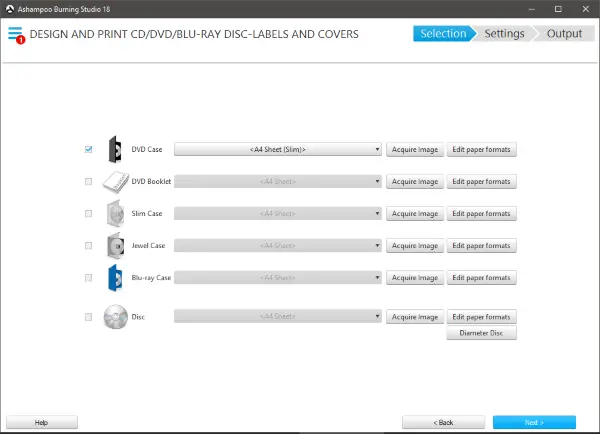The image size is (600, 434).
Task: Tick the Blu-ray Case checkbox
Action: [88, 278]
